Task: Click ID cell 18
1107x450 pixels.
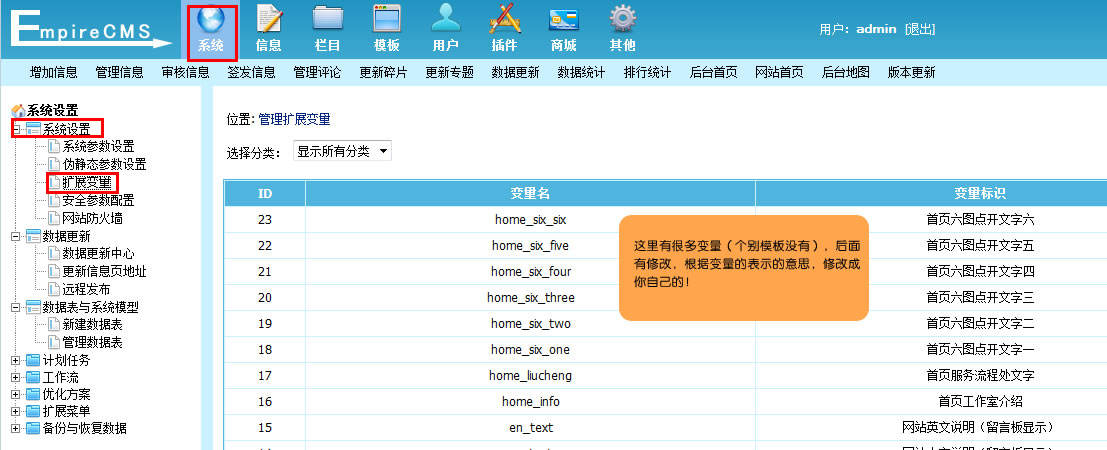Action: (x=265, y=350)
